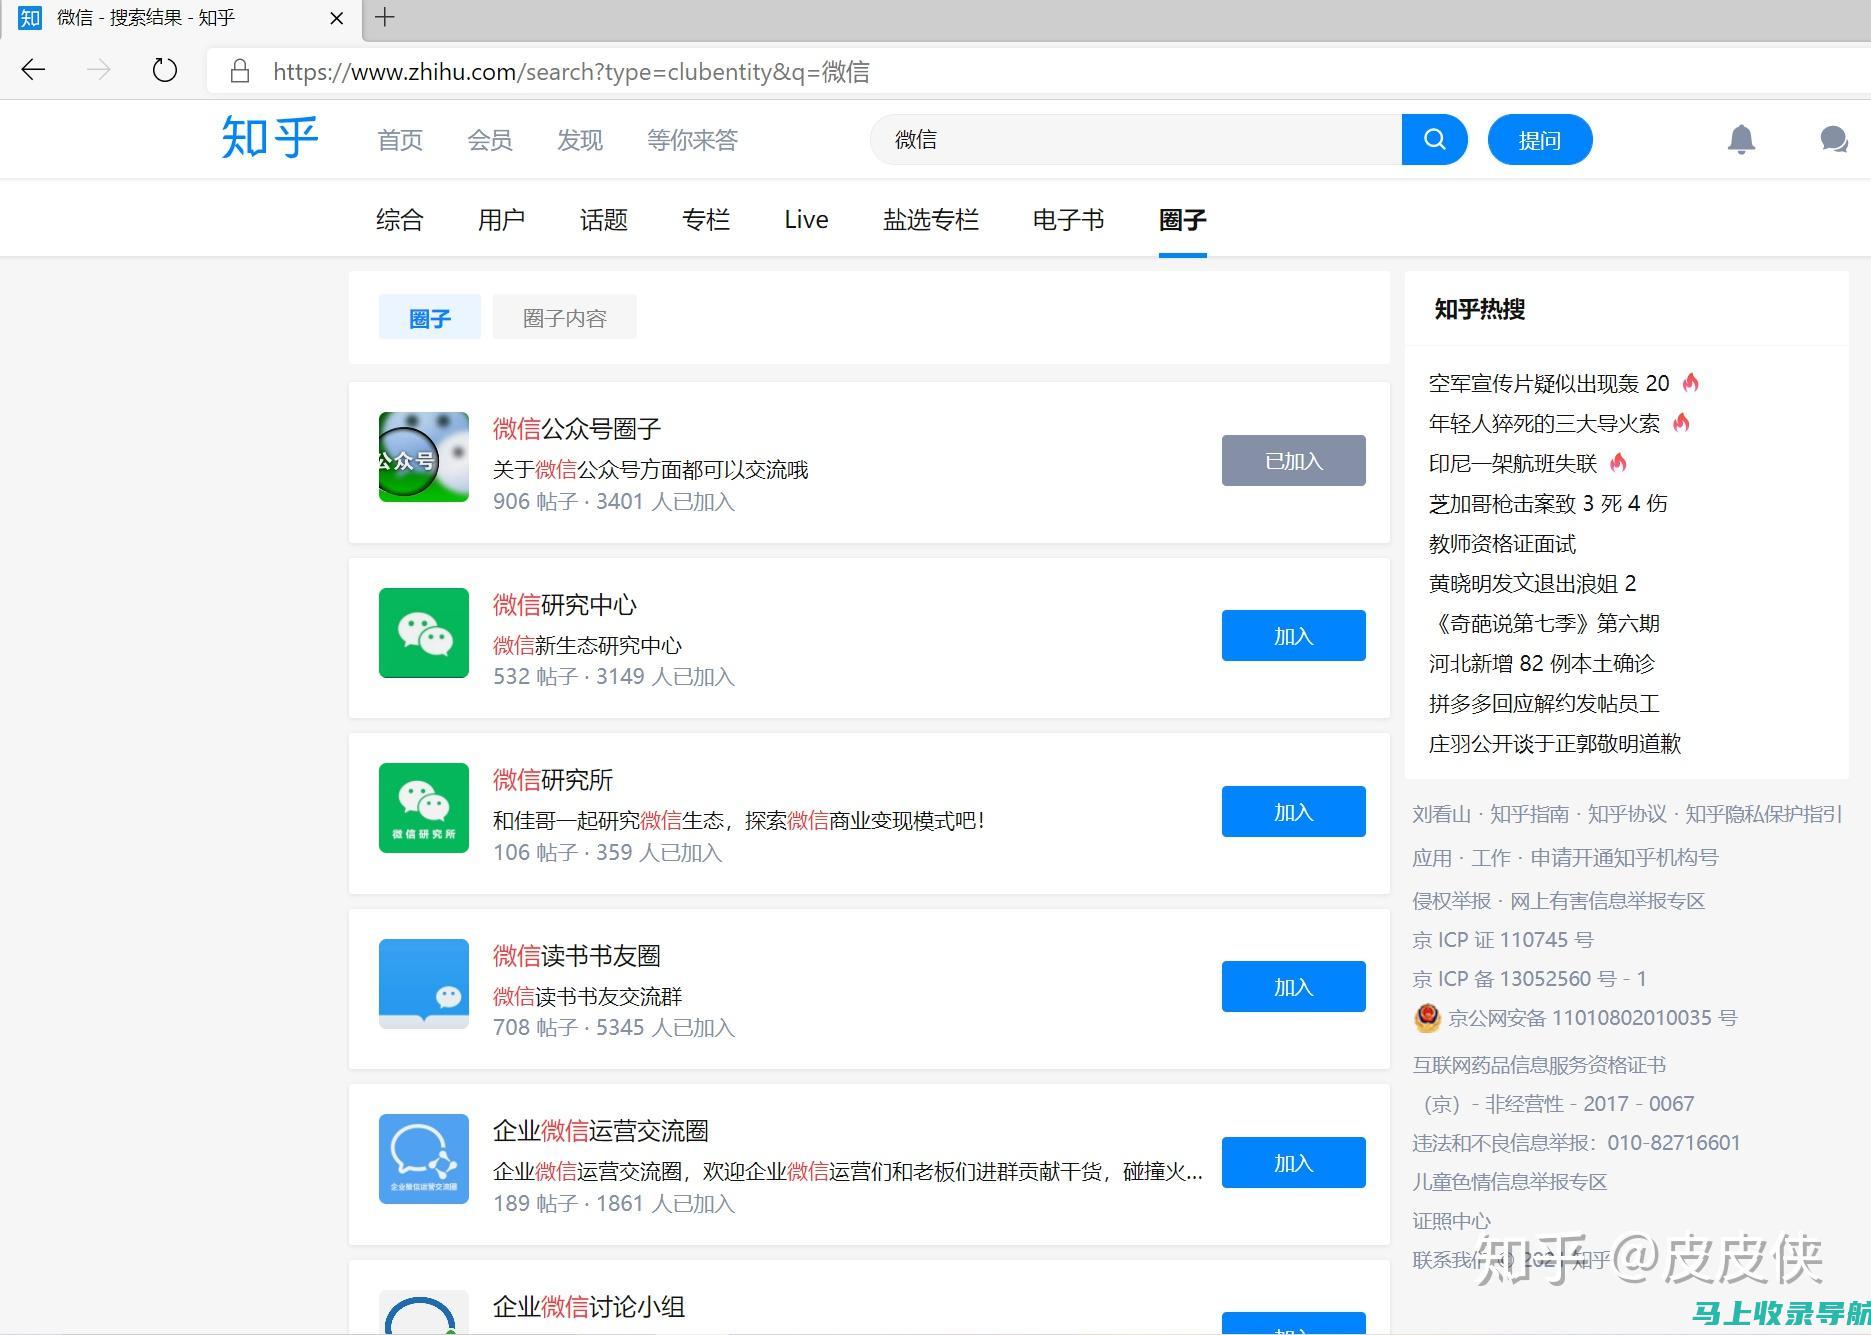Open hot search 黄晓明发文退出浪姐 2

[x=1533, y=583]
